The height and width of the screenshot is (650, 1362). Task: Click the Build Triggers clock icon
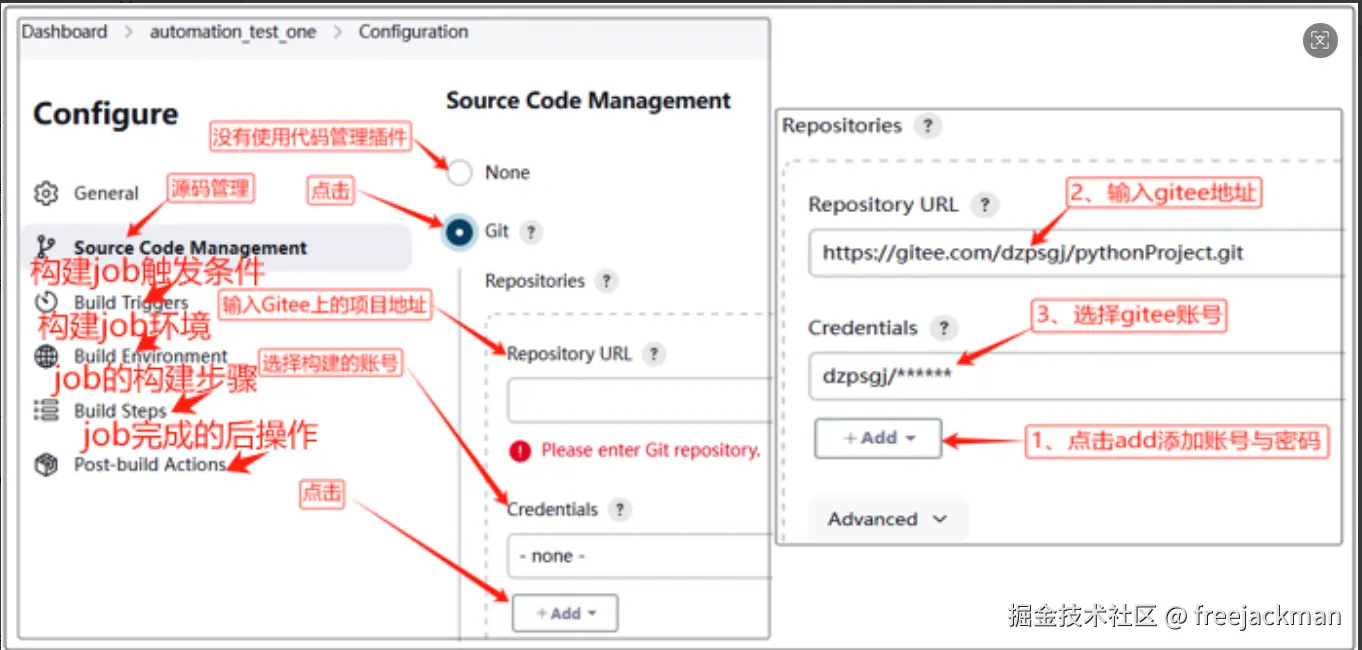46,302
